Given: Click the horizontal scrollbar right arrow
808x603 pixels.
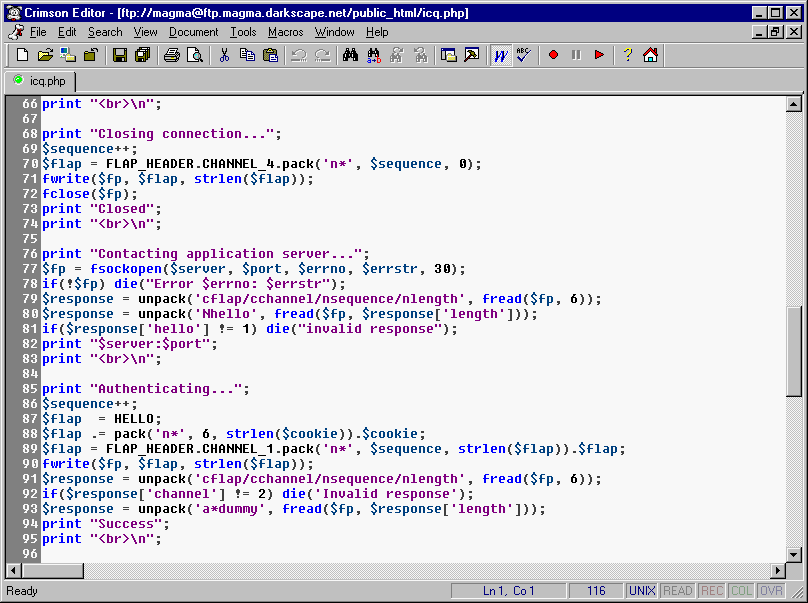Looking at the screenshot, I should coord(778,571).
